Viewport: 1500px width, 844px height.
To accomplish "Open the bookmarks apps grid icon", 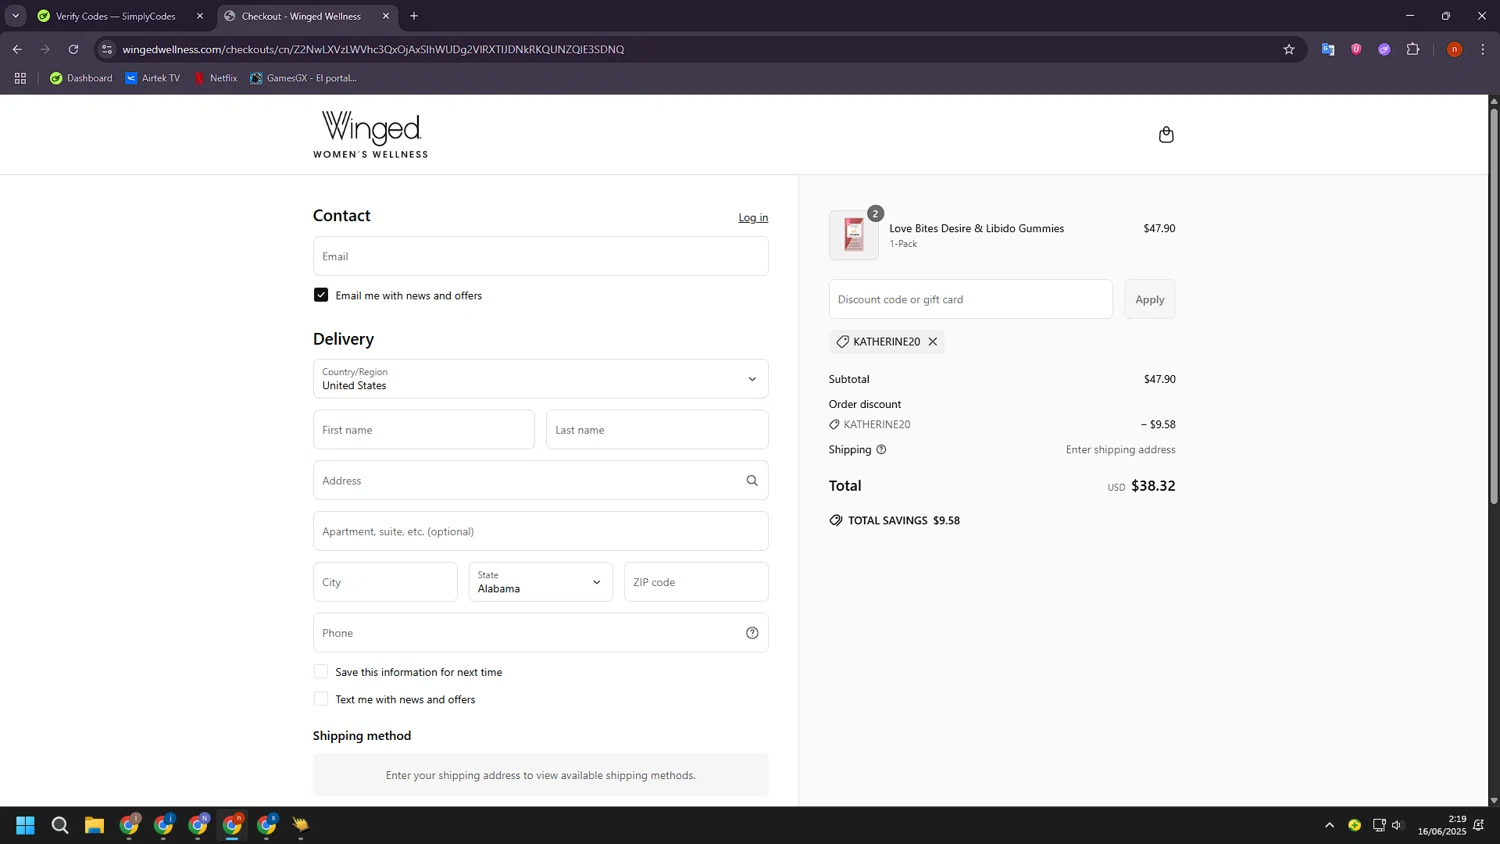I will coord(20,78).
